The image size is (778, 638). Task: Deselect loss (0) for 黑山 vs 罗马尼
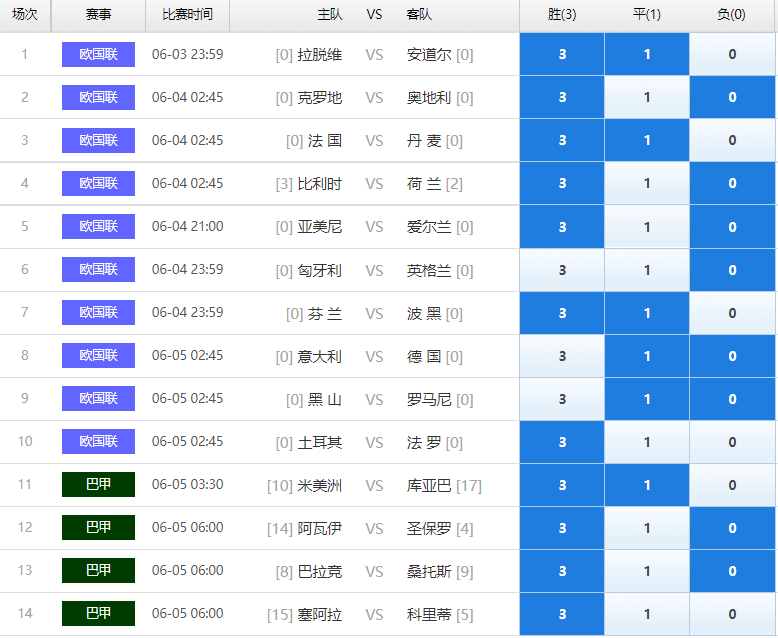pyautogui.click(x=732, y=399)
